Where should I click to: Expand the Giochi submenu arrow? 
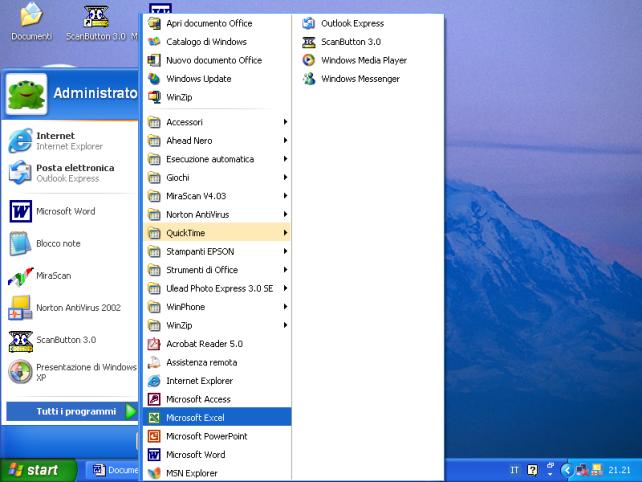tap(285, 177)
